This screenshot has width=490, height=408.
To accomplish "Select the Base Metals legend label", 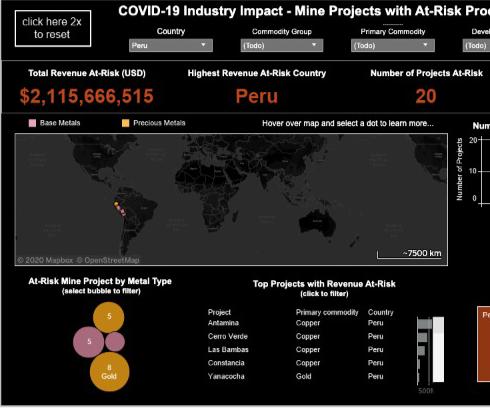I will [x=60, y=123].
